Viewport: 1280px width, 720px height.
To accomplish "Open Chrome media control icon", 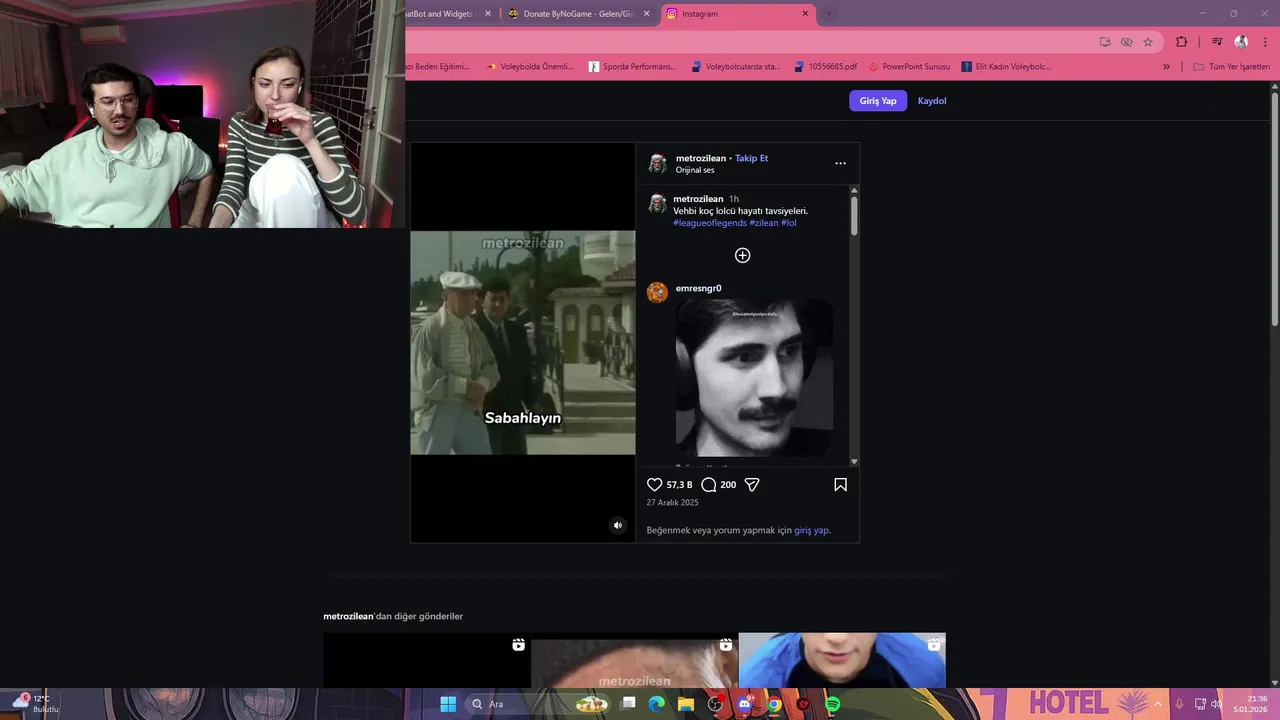I will pos(1217,42).
